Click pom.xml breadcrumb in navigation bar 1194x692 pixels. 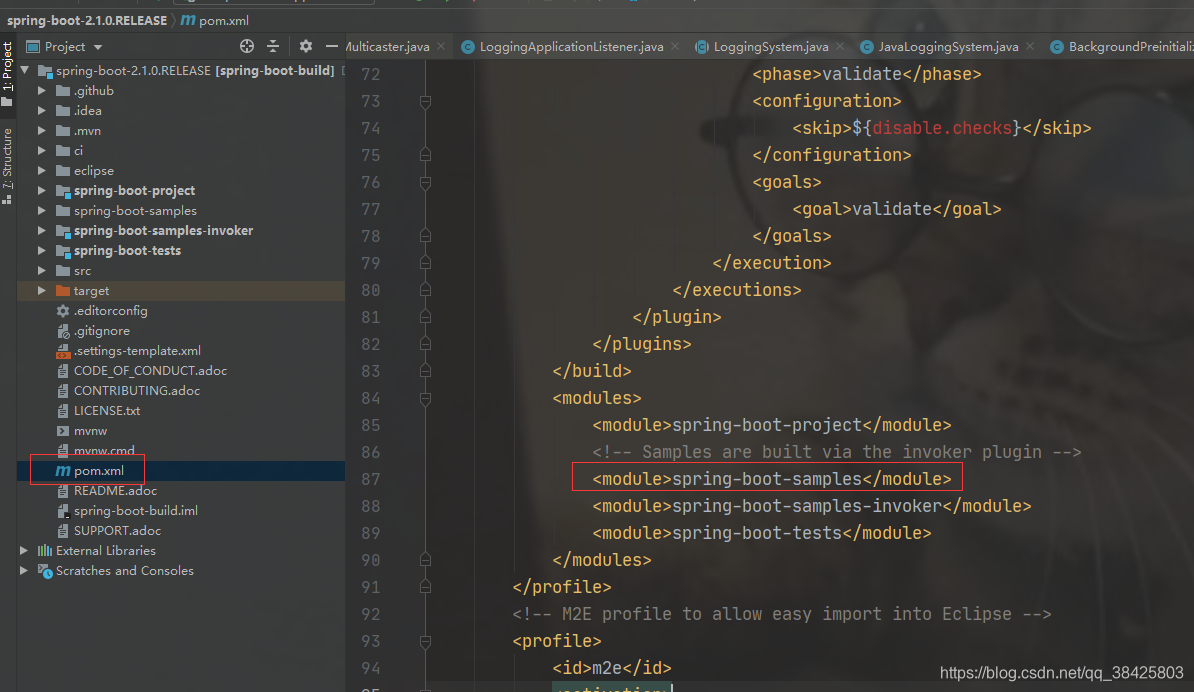click(224, 21)
